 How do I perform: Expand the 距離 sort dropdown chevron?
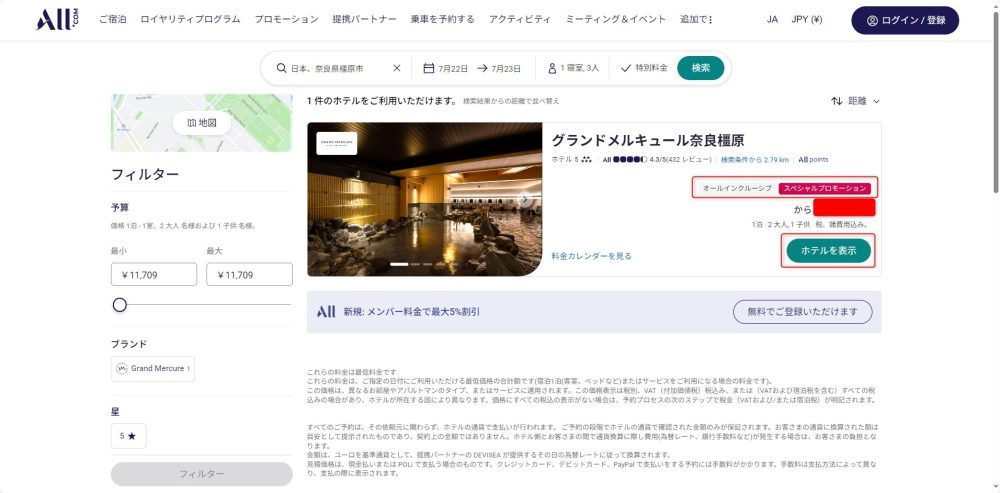[x=876, y=101]
